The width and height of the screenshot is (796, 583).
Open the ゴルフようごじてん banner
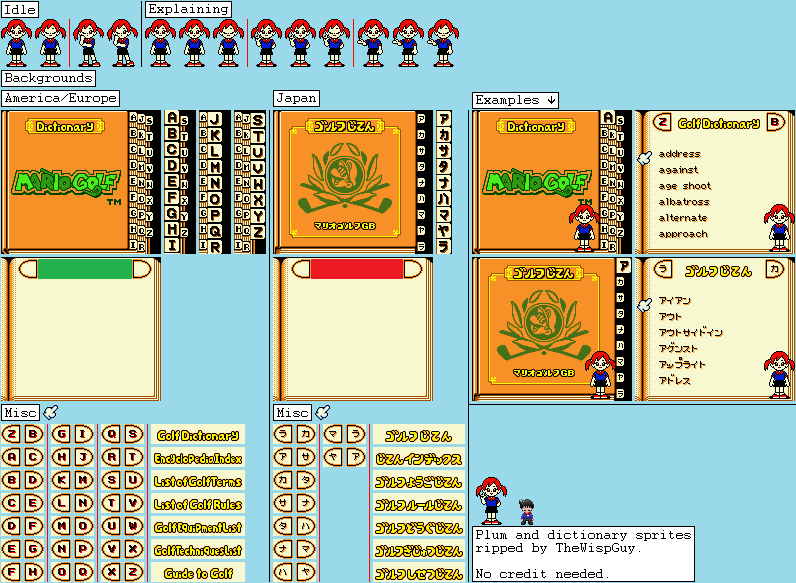click(419, 481)
